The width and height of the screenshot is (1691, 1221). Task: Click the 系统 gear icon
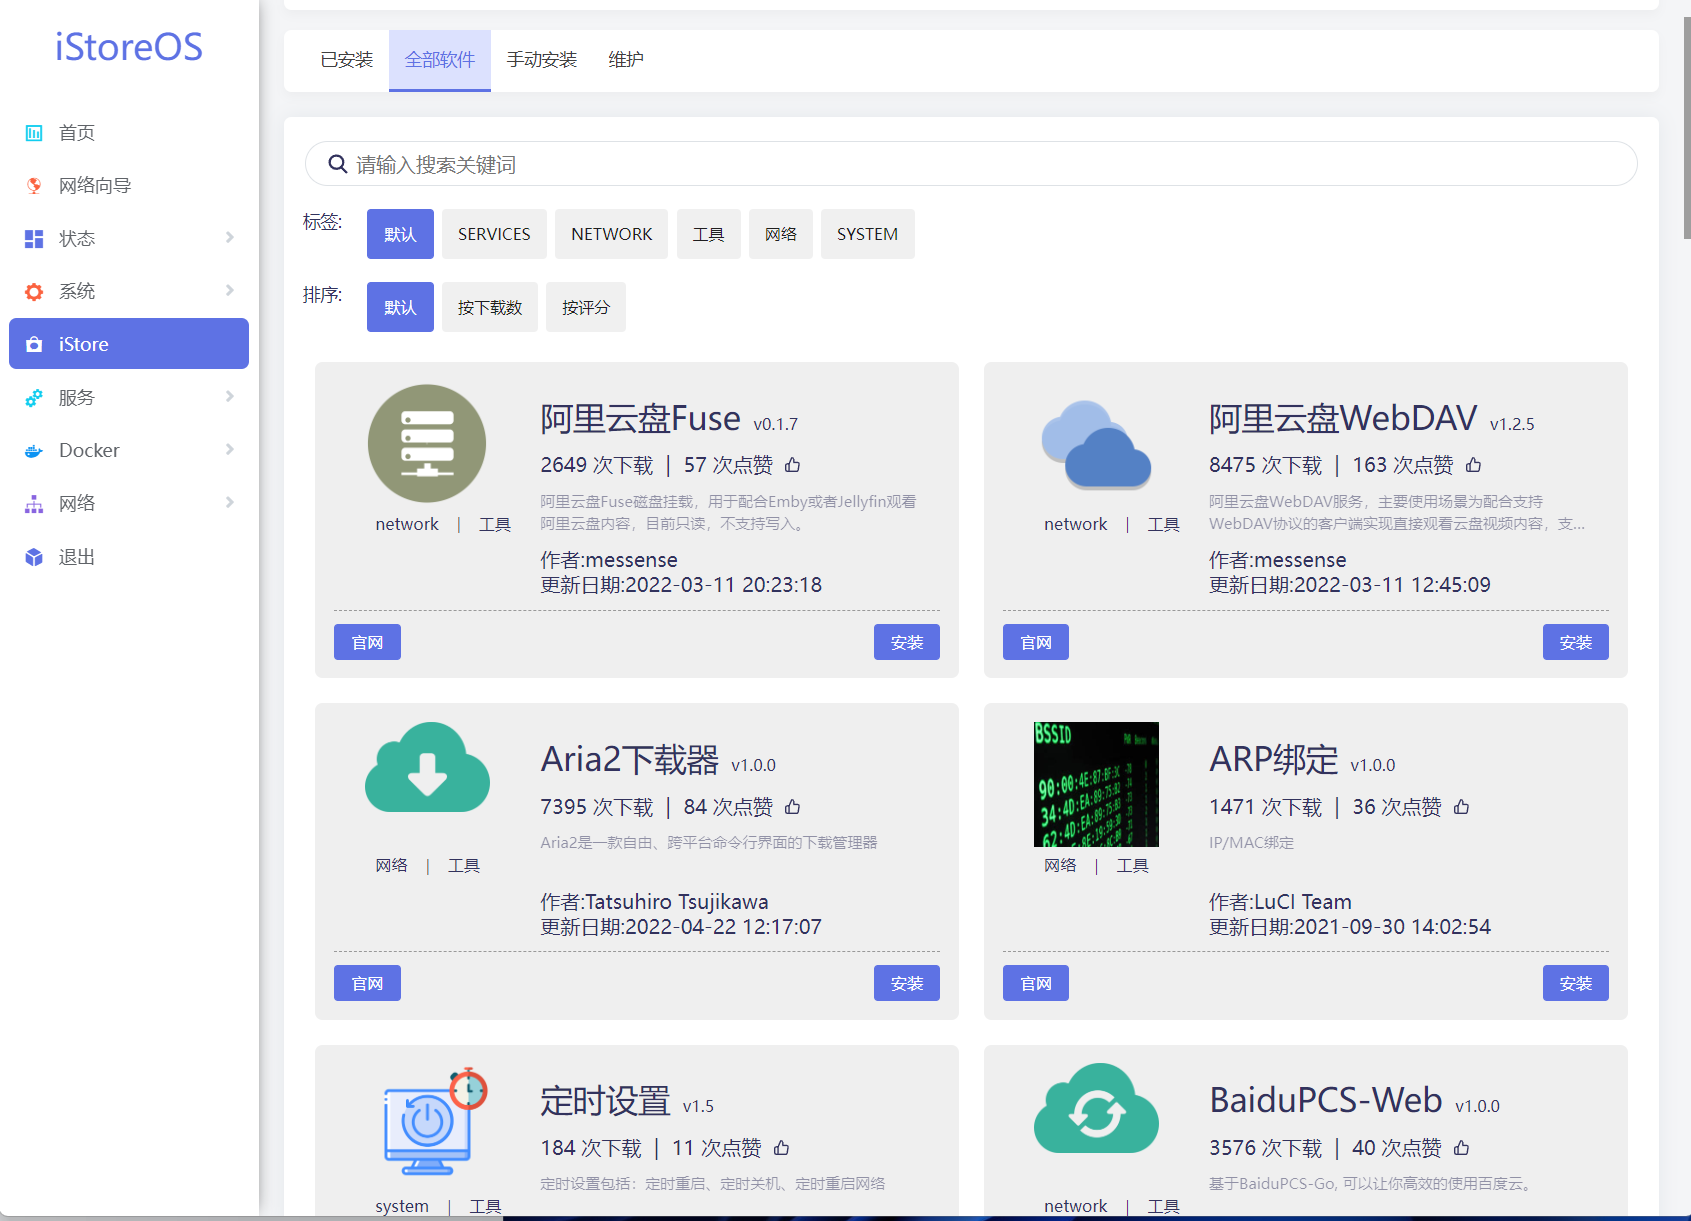pos(34,291)
